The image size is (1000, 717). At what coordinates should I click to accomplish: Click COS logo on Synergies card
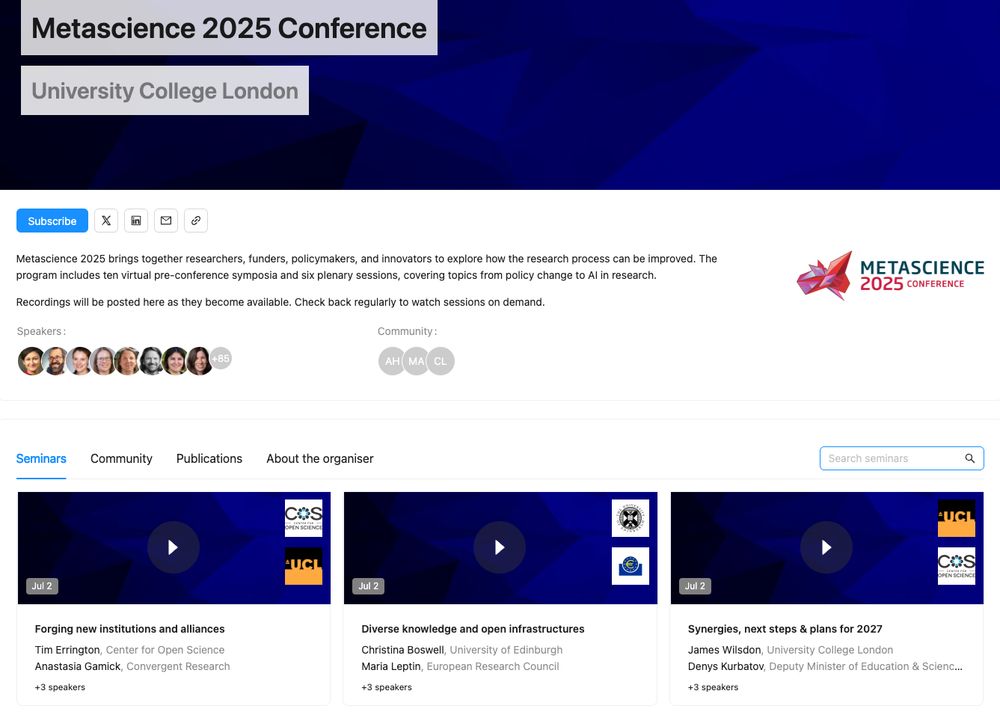point(957,566)
